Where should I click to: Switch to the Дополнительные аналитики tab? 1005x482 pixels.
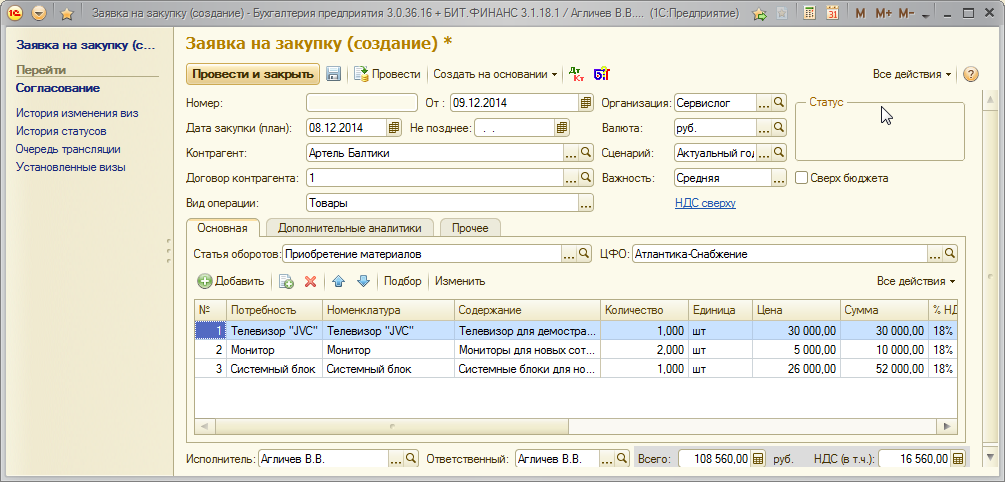[350, 228]
